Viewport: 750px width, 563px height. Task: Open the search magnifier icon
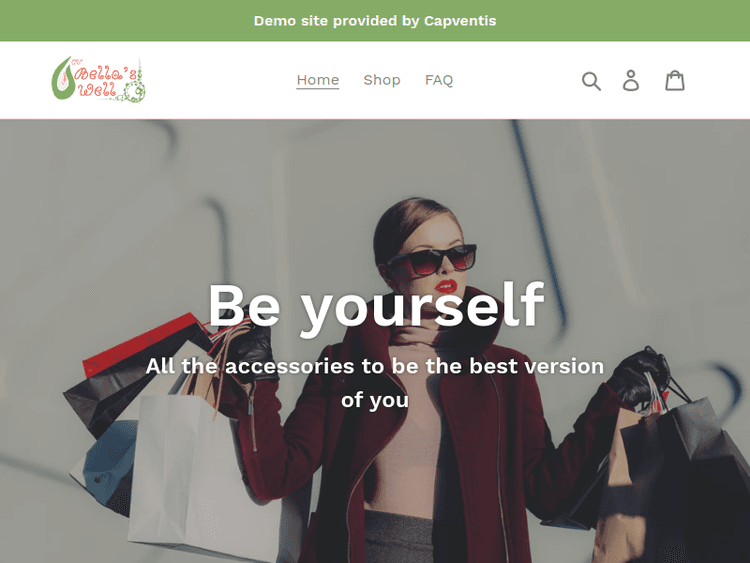[x=591, y=81]
